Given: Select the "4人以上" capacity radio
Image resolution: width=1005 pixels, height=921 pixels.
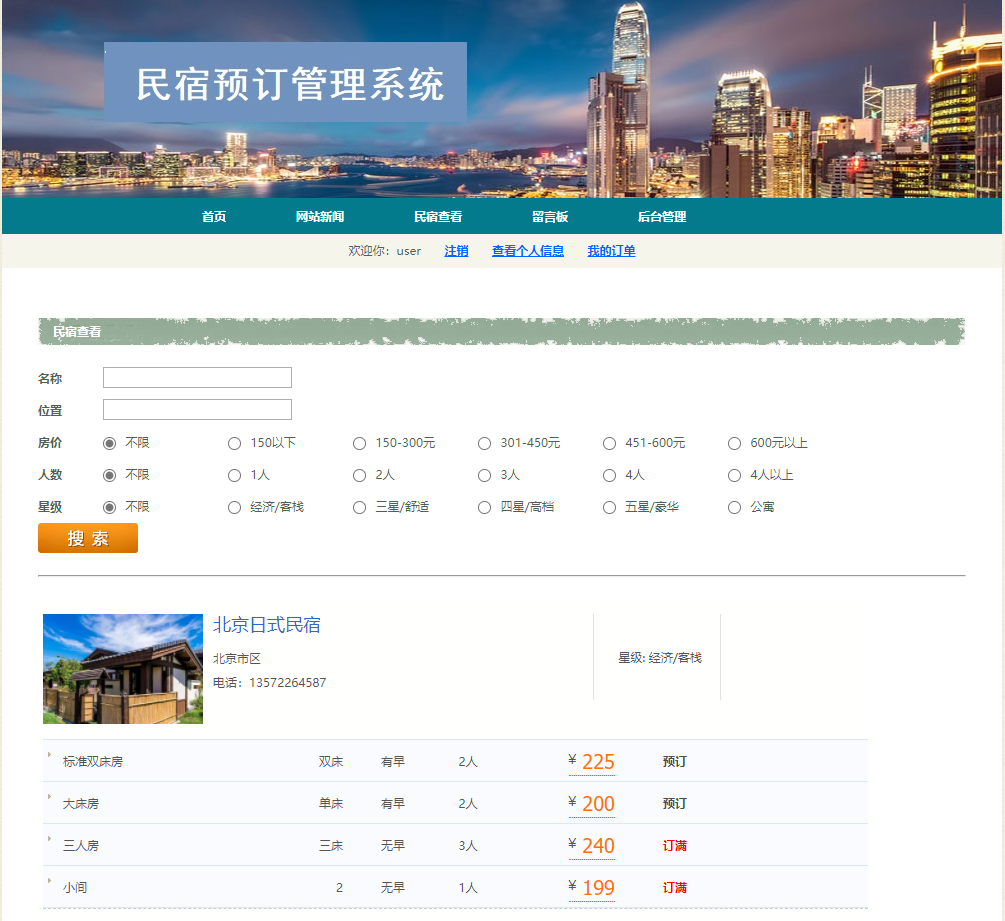Looking at the screenshot, I should click(x=734, y=475).
